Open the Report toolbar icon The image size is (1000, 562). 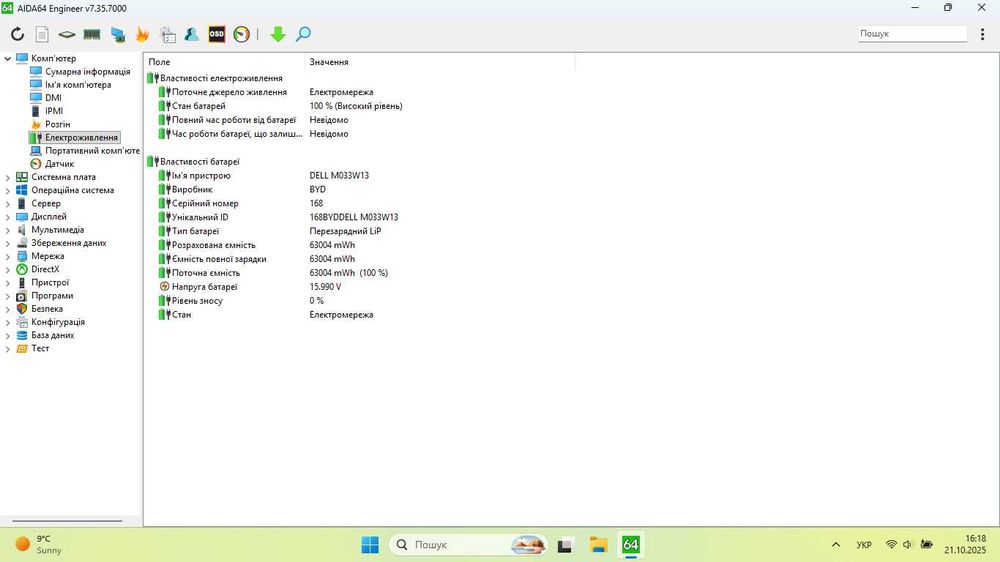(x=42, y=34)
